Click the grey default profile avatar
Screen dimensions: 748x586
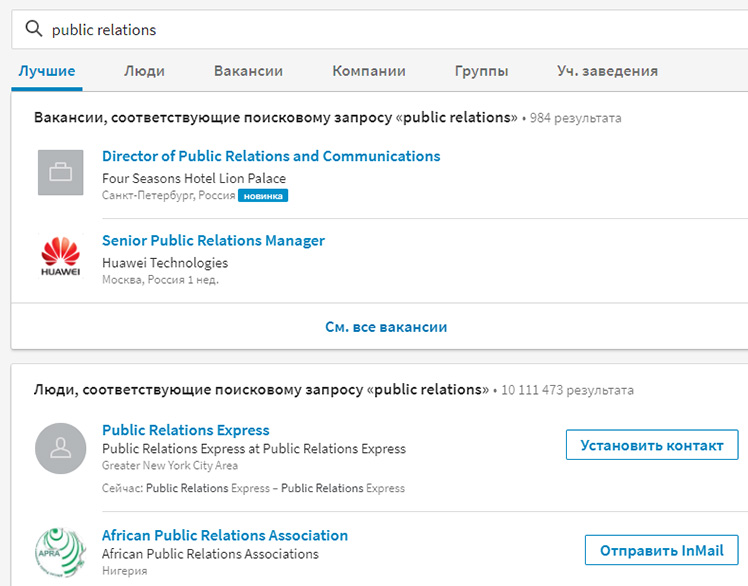pyautogui.click(x=61, y=449)
